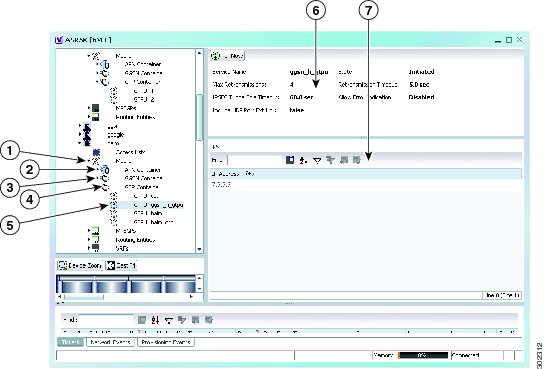Click export icon in the tickets pane toolbar
Viewport: 545px width, 369px height.
[142, 320]
